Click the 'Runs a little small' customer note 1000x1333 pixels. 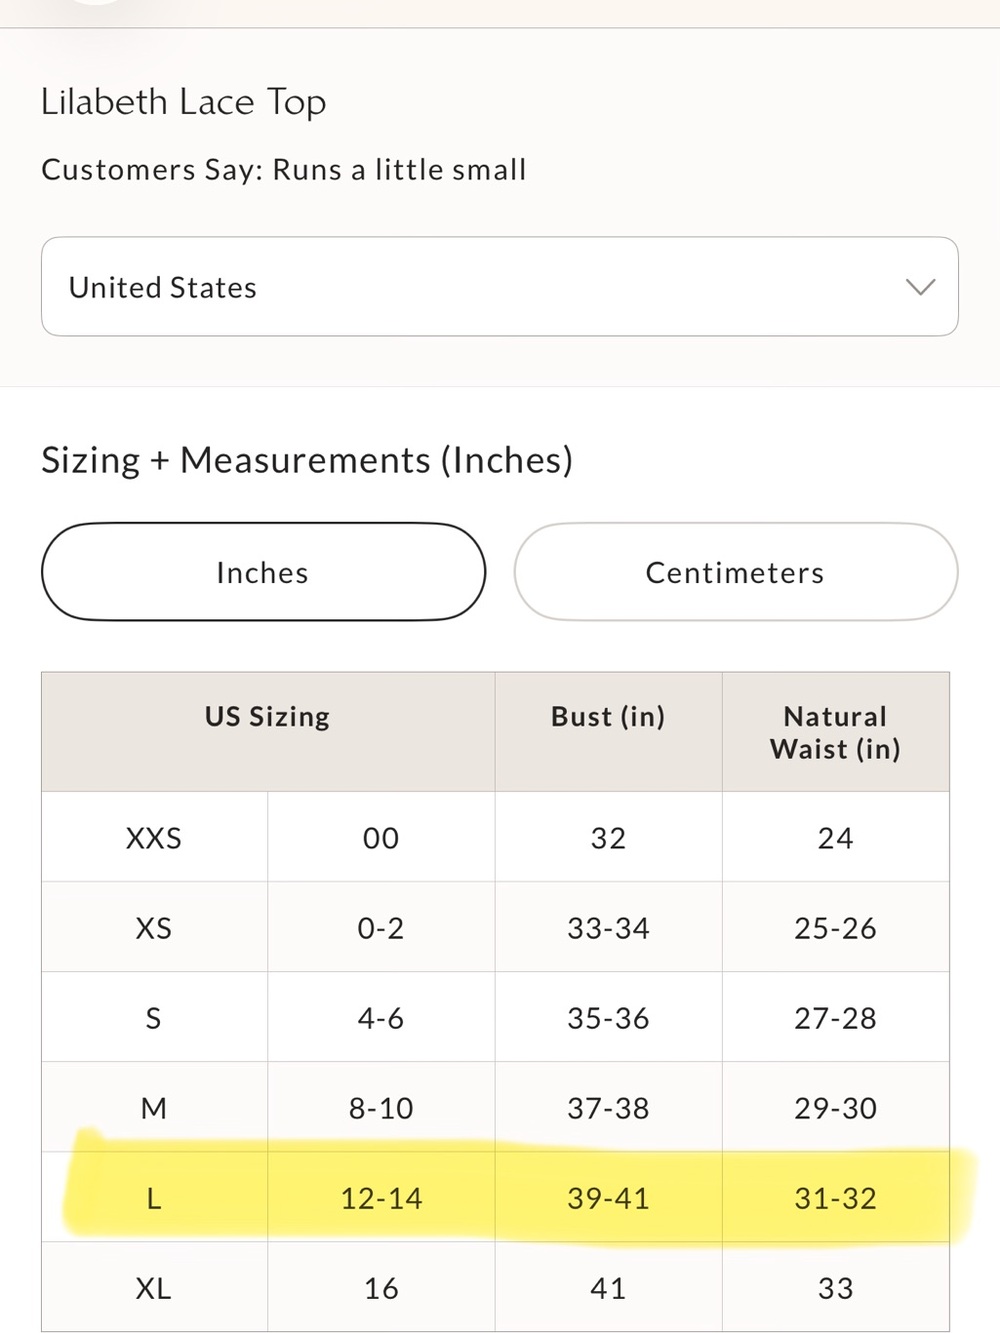point(399,169)
